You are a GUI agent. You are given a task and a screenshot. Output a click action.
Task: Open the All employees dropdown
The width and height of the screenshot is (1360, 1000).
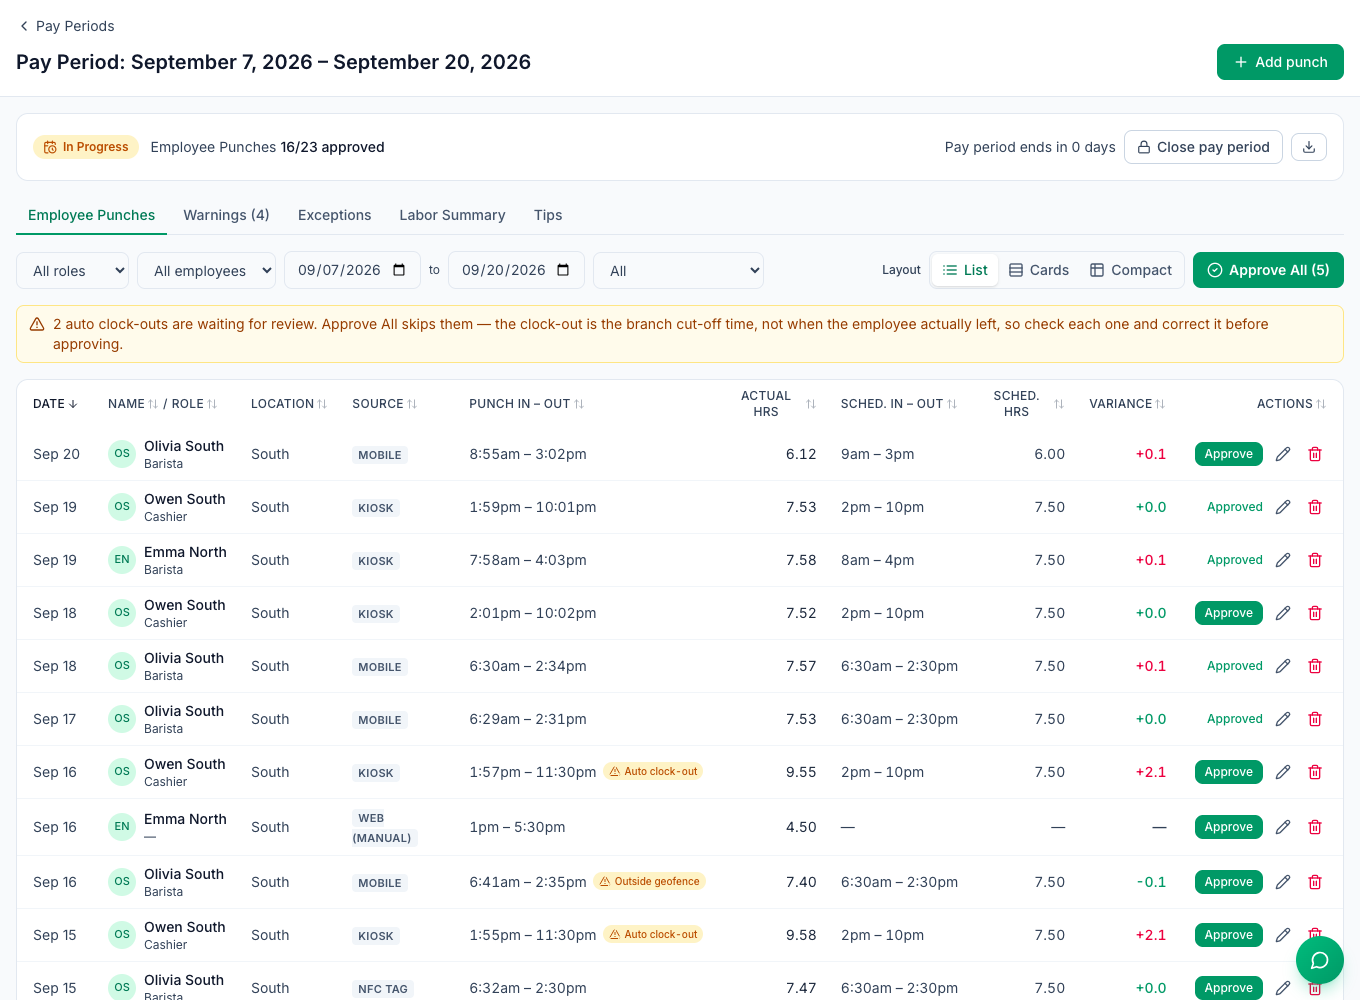[206, 271]
